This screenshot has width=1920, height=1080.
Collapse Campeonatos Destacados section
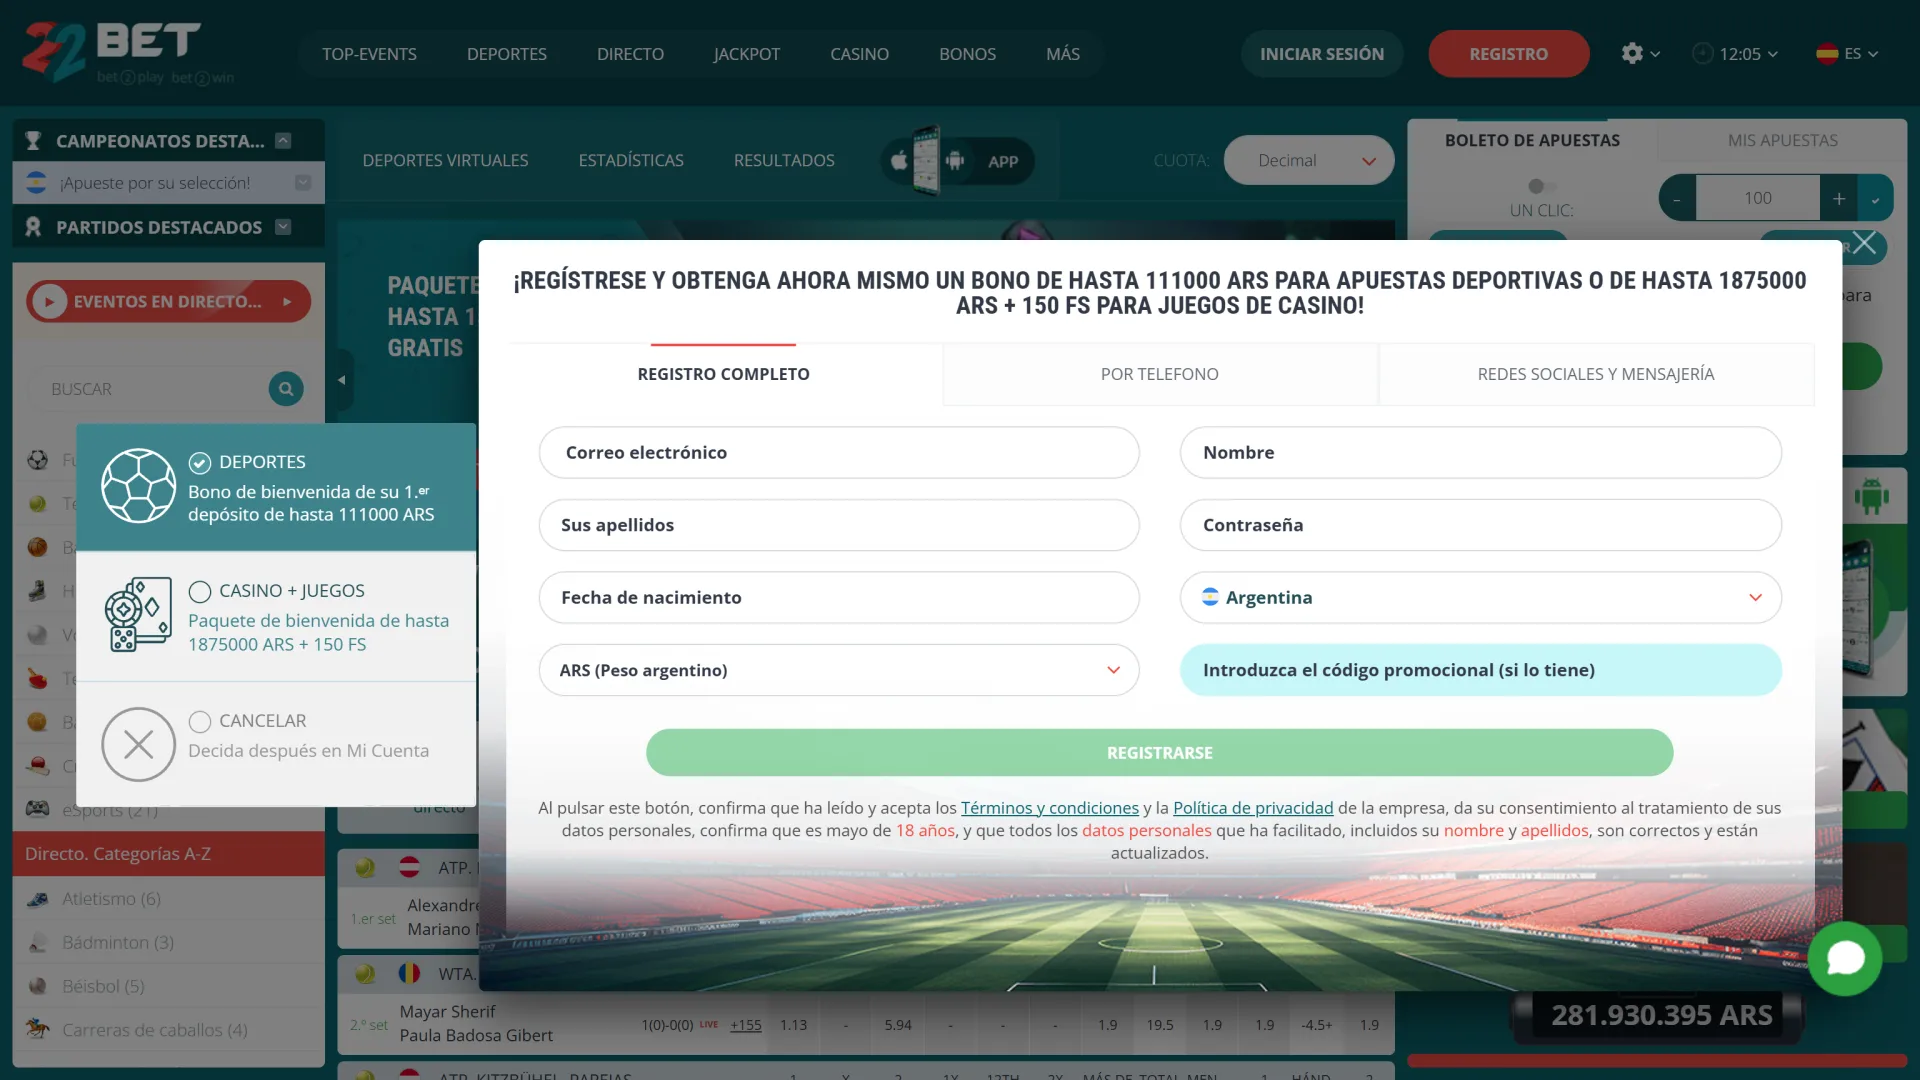[x=283, y=141]
